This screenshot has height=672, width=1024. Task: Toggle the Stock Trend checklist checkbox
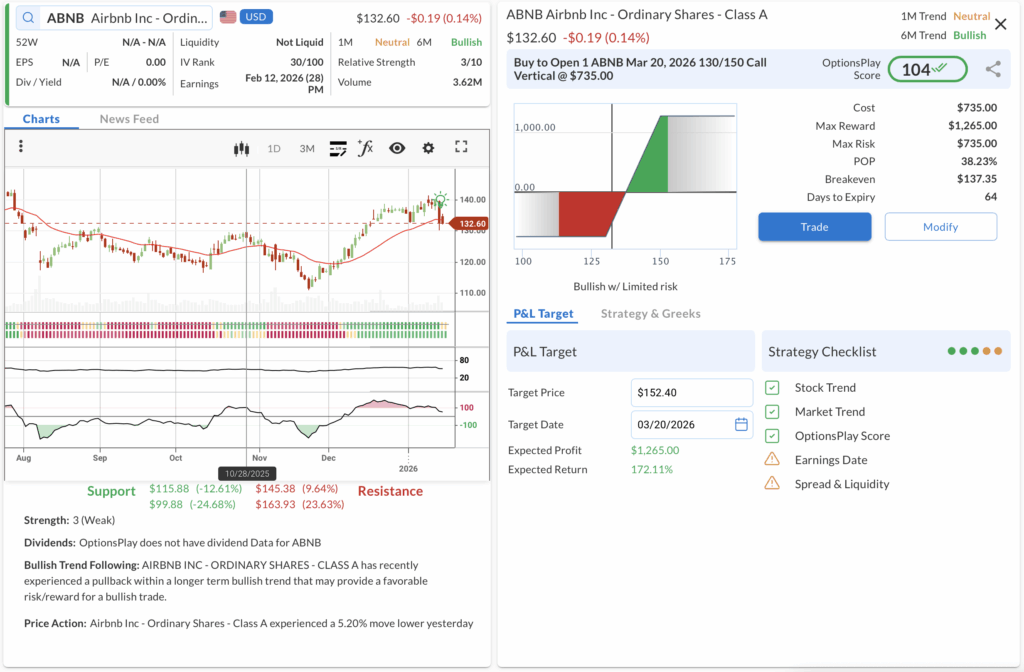tap(772, 388)
